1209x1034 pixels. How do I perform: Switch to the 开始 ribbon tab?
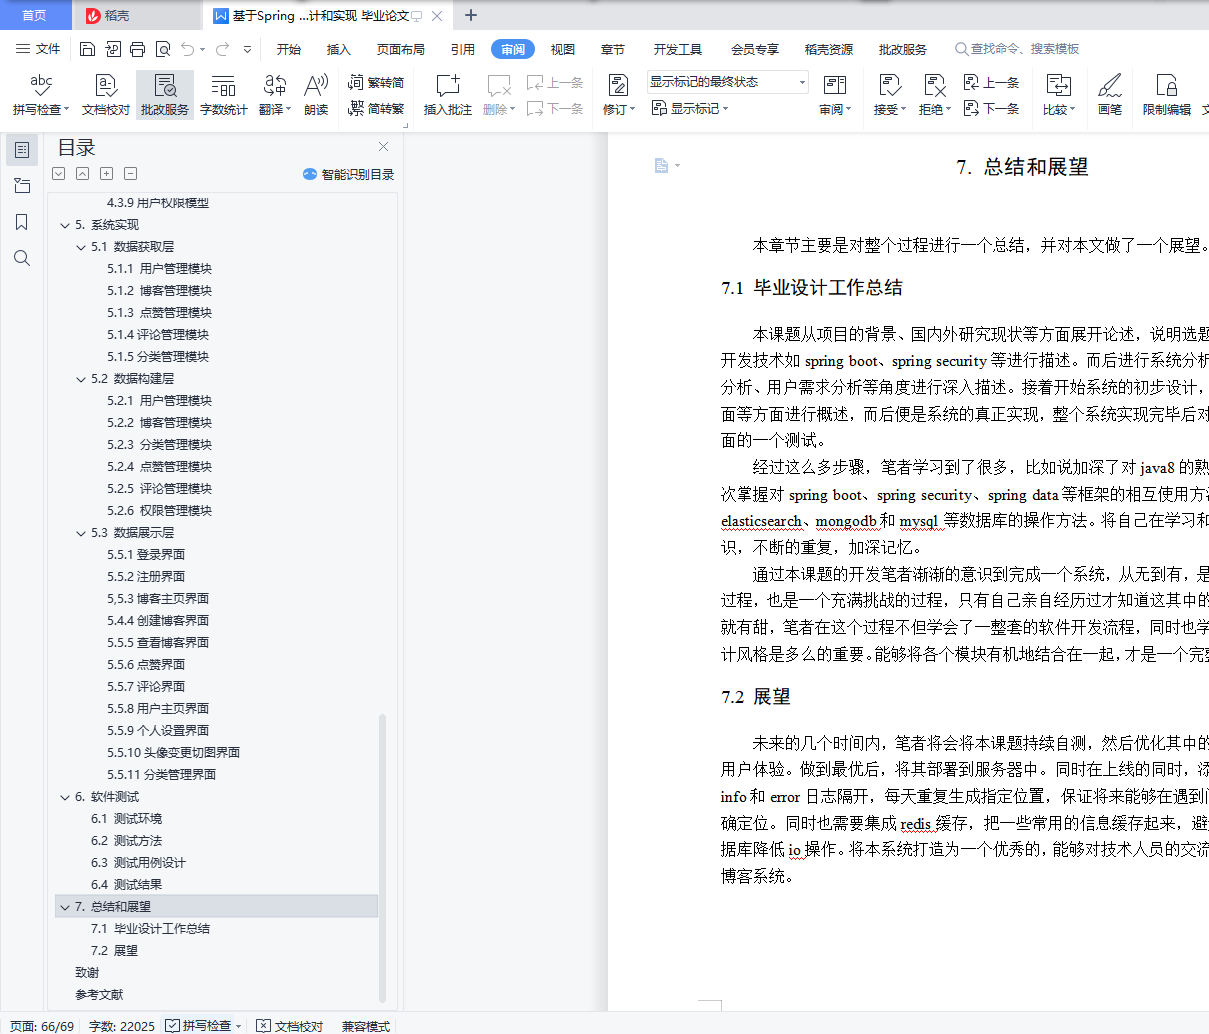(x=289, y=49)
